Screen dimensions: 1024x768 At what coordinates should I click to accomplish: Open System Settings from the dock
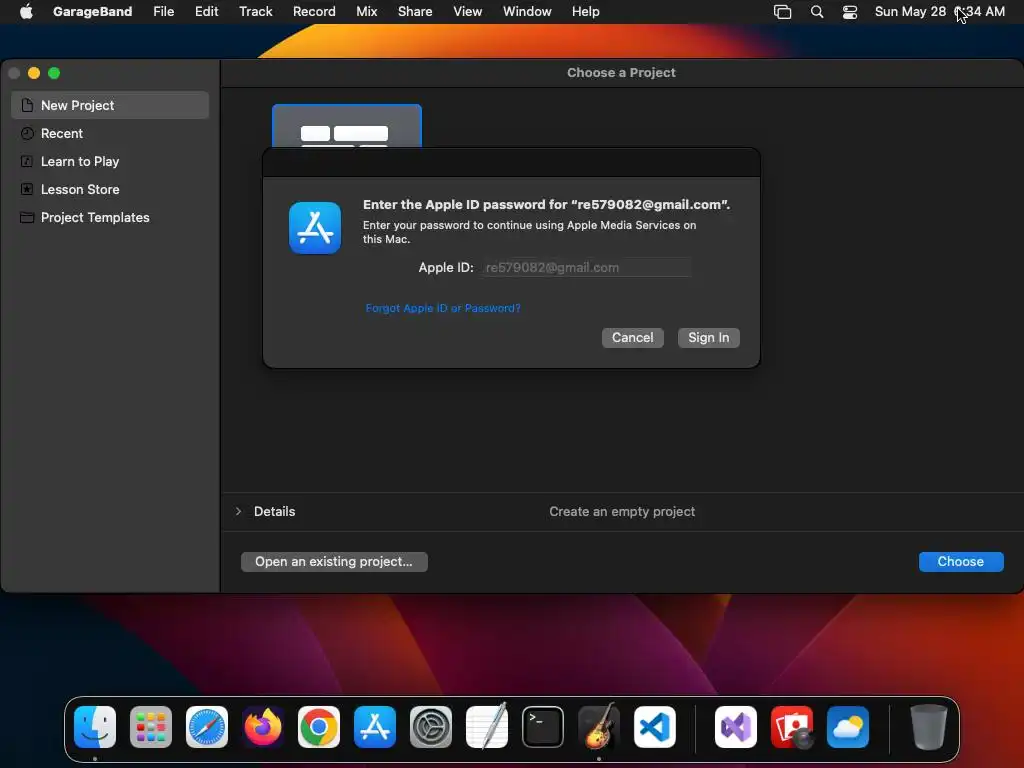pos(431,727)
